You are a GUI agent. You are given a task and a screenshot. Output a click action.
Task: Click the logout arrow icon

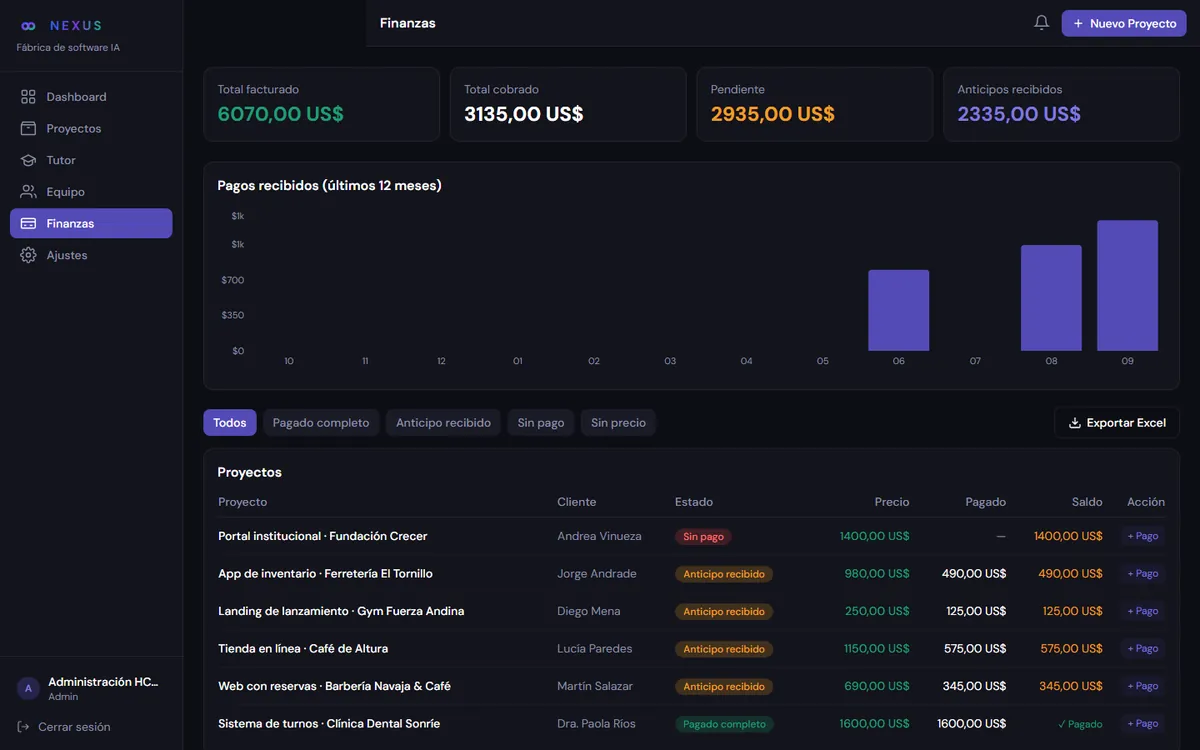(x=24, y=727)
